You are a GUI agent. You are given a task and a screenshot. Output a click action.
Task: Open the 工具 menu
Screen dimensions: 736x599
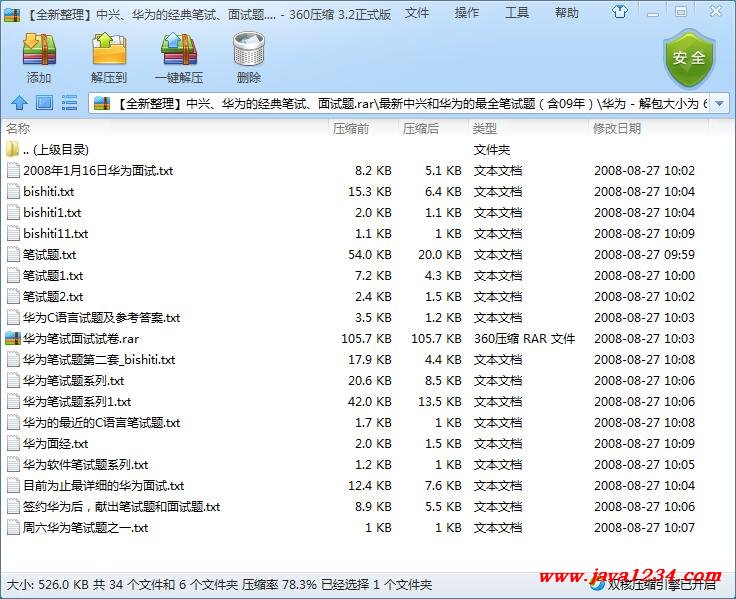517,13
